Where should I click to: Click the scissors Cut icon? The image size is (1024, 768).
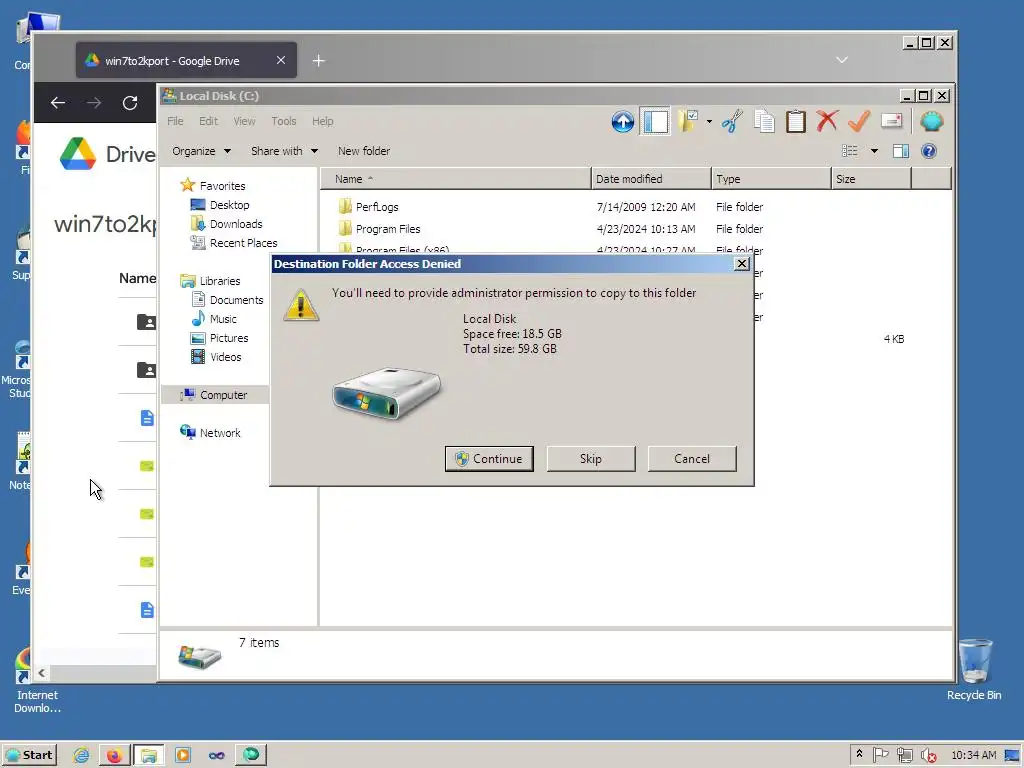coord(732,121)
